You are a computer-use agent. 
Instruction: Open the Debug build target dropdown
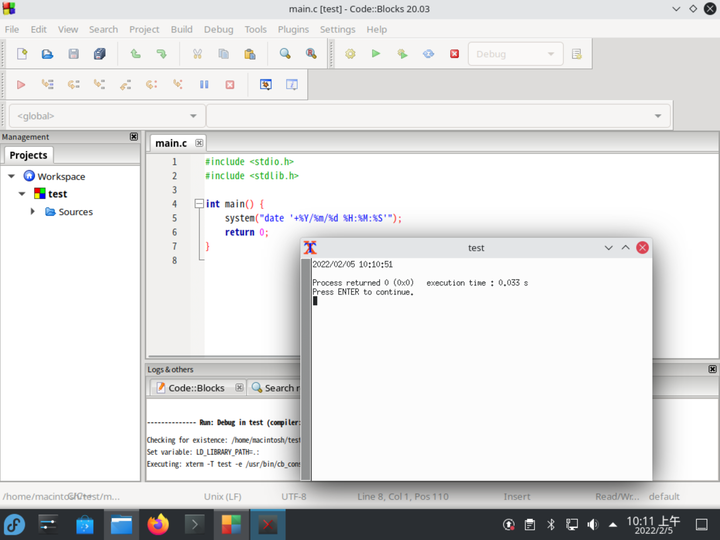point(516,54)
